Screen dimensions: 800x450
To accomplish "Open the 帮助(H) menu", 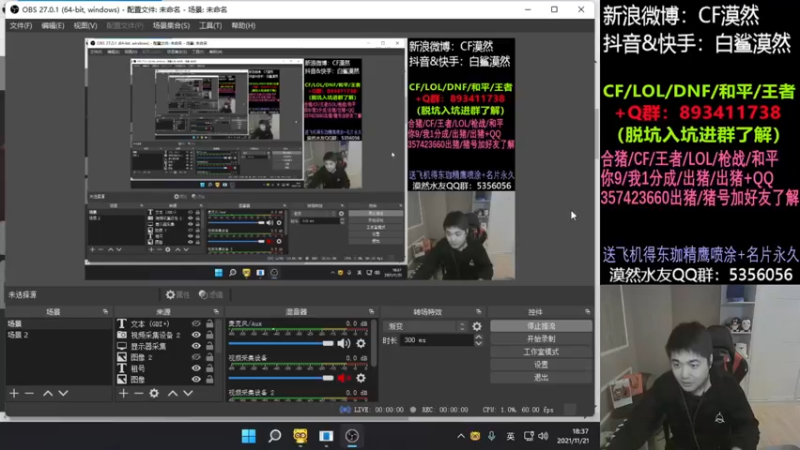I will tap(243, 26).
